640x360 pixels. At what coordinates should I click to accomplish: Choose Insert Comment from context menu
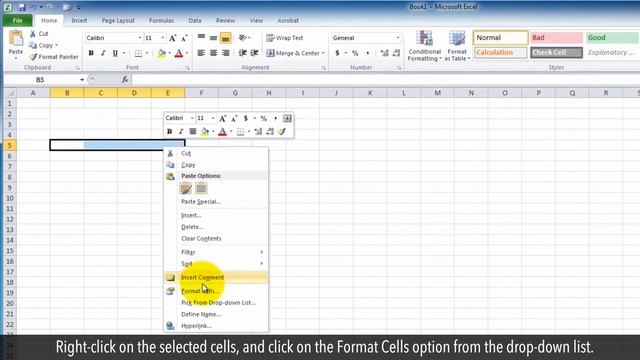click(x=216, y=278)
